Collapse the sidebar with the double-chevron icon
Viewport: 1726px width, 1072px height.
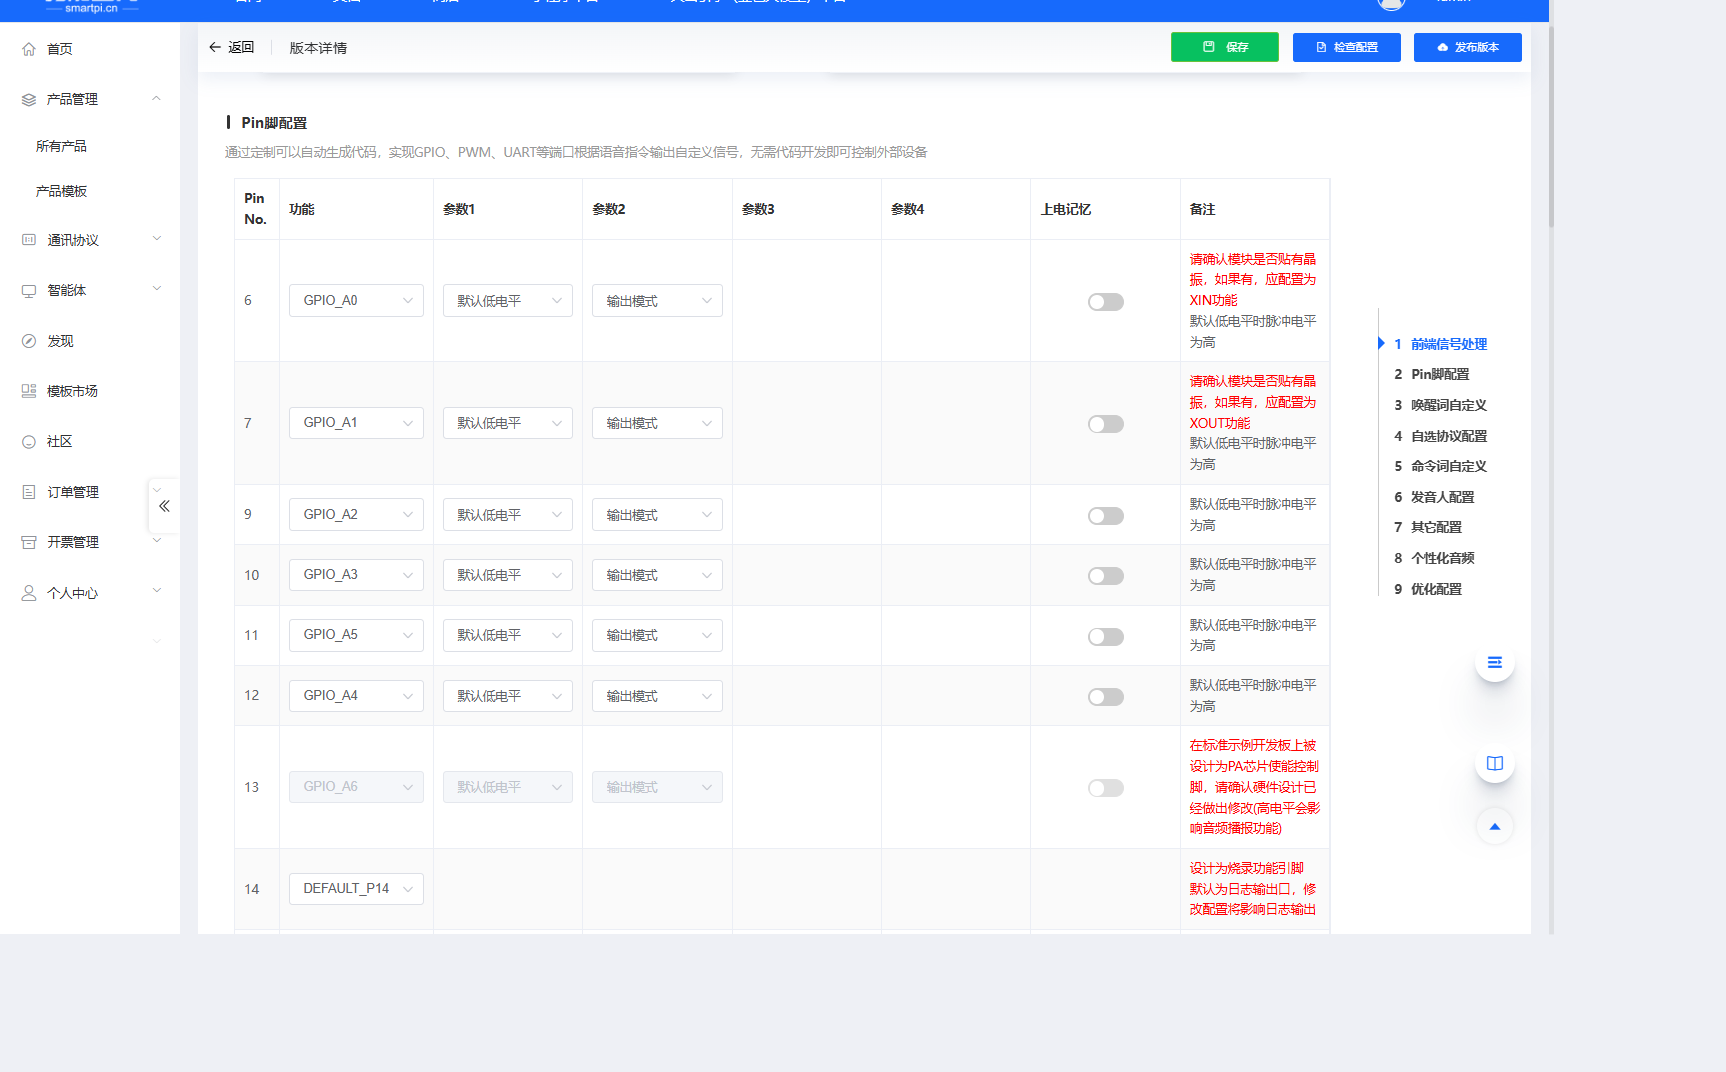coord(164,506)
